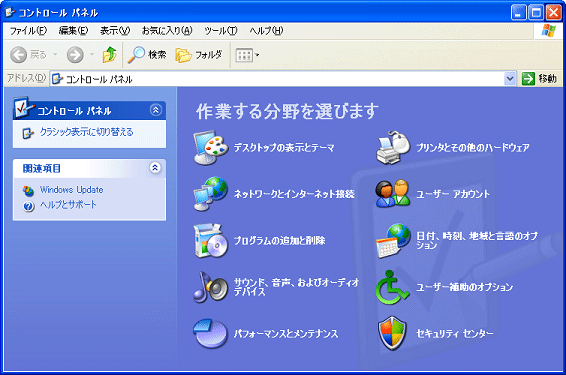Viewport: 566px width, 375px height.
Task: Collapse the 関連項目 sidebar section
Action: point(155,167)
